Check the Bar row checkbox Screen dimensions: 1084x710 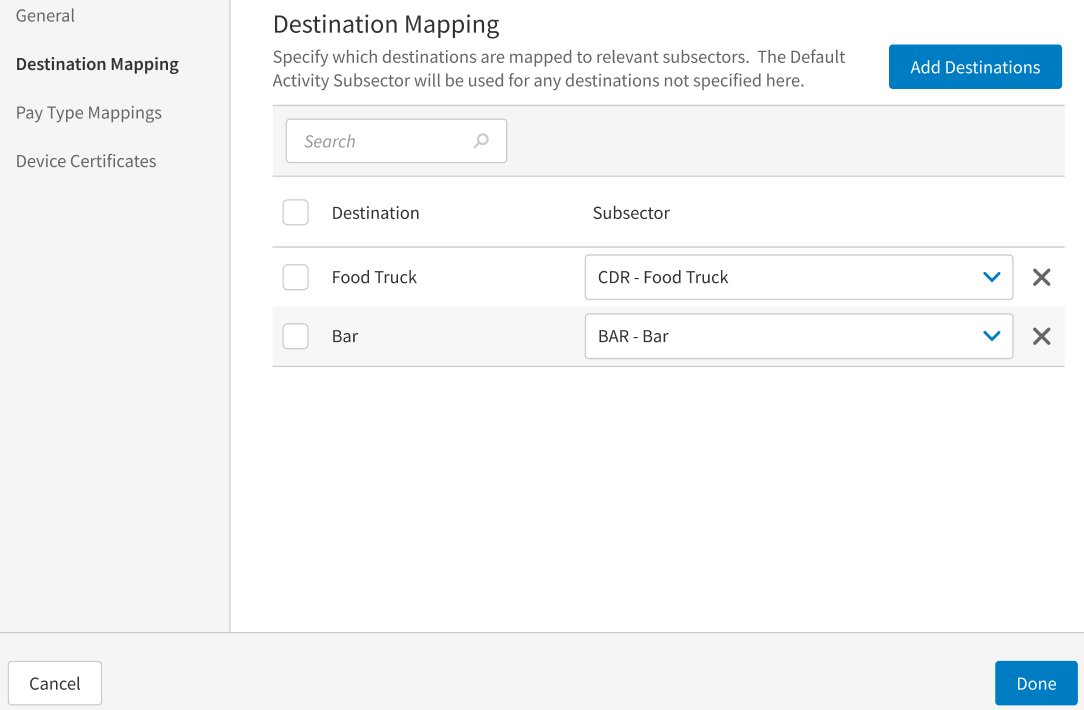295,336
